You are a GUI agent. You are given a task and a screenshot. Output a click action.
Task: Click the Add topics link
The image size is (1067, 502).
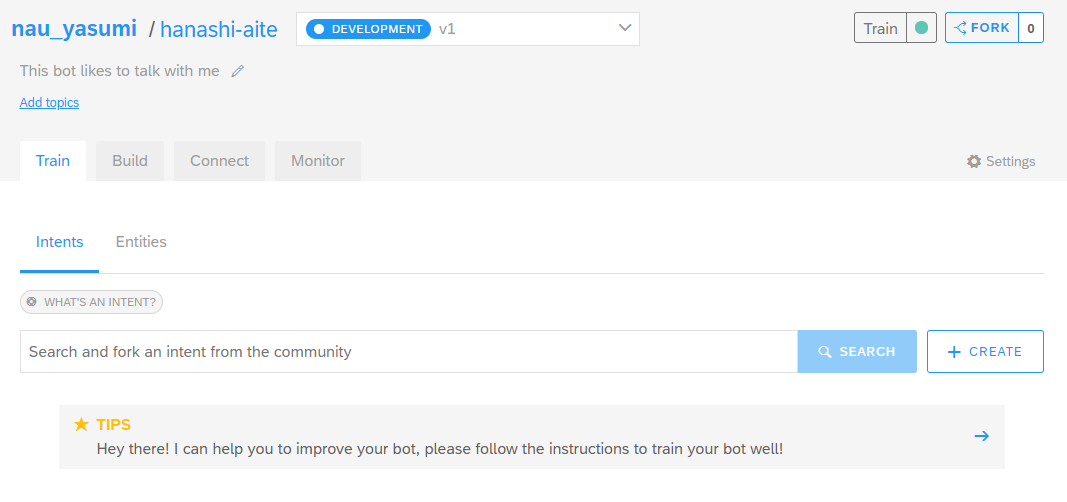(x=49, y=102)
